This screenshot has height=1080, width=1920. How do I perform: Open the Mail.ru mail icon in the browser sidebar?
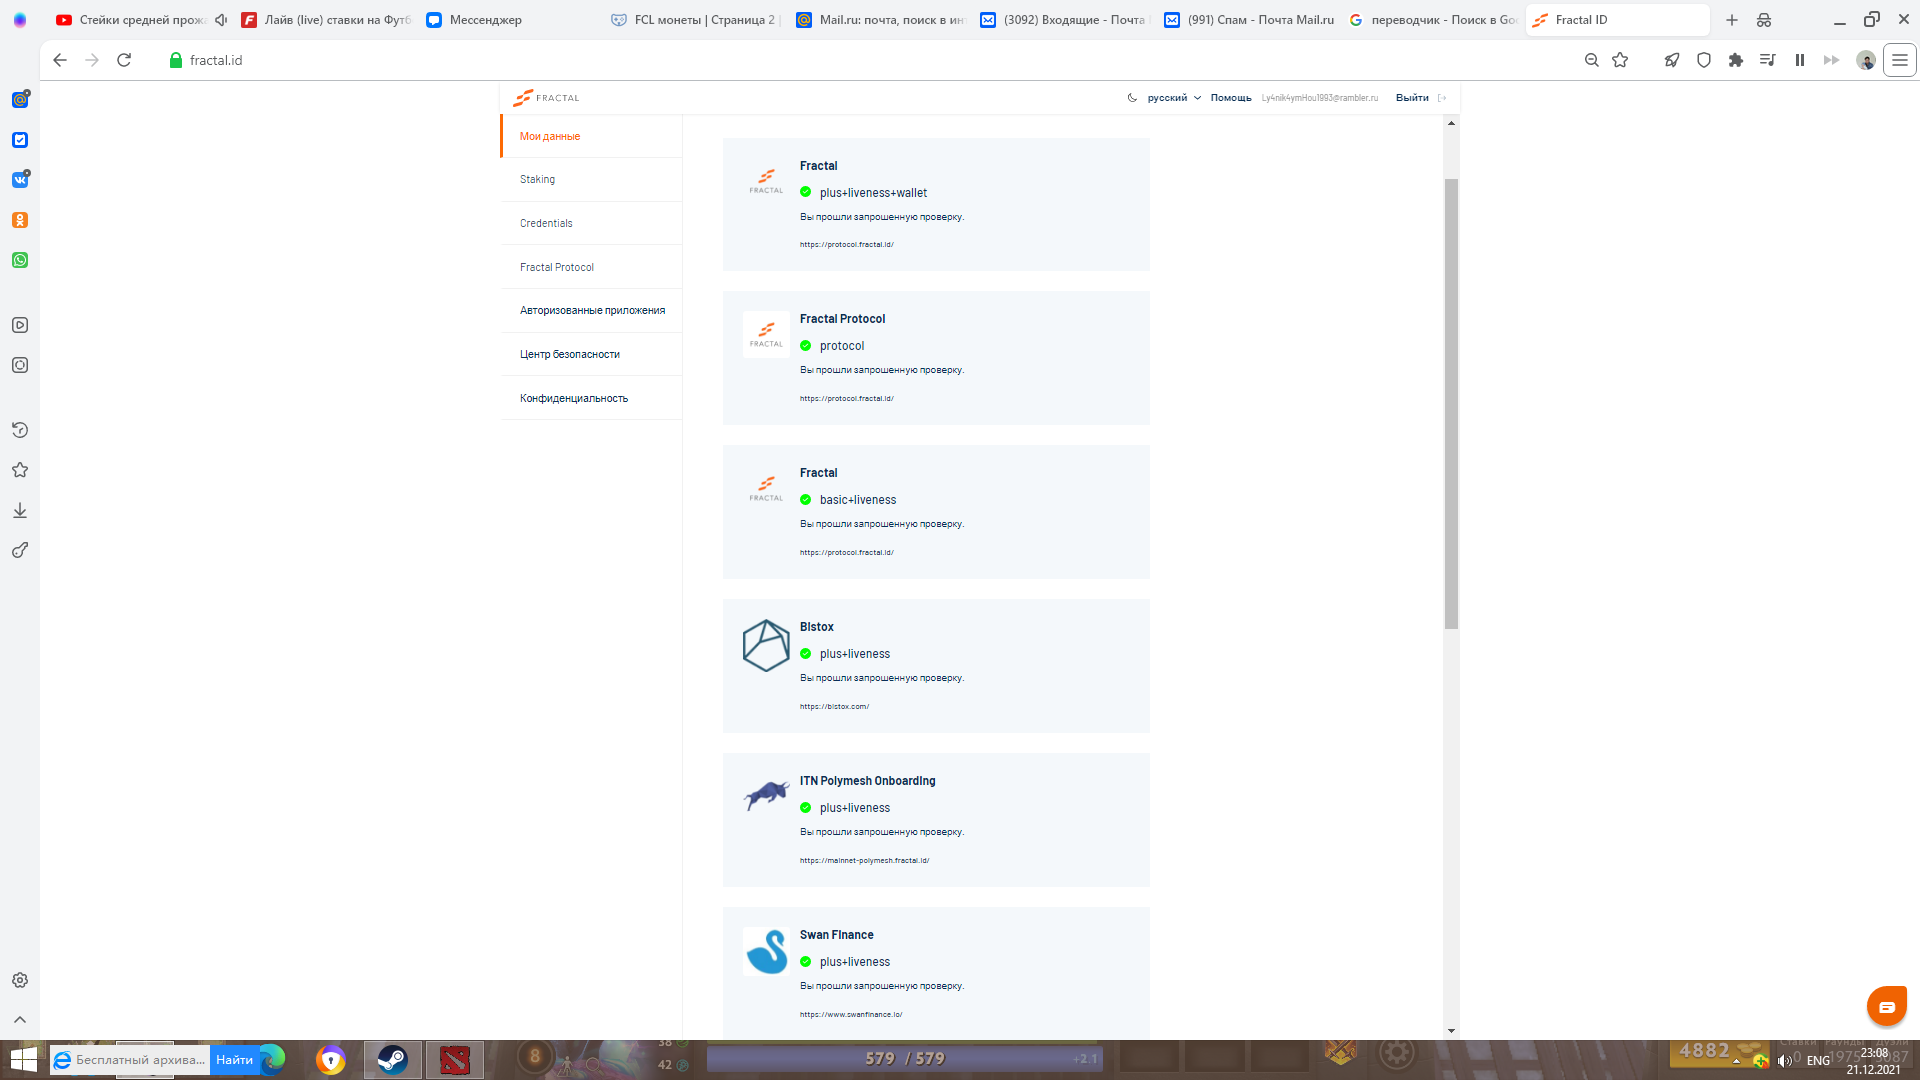[x=20, y=100]
